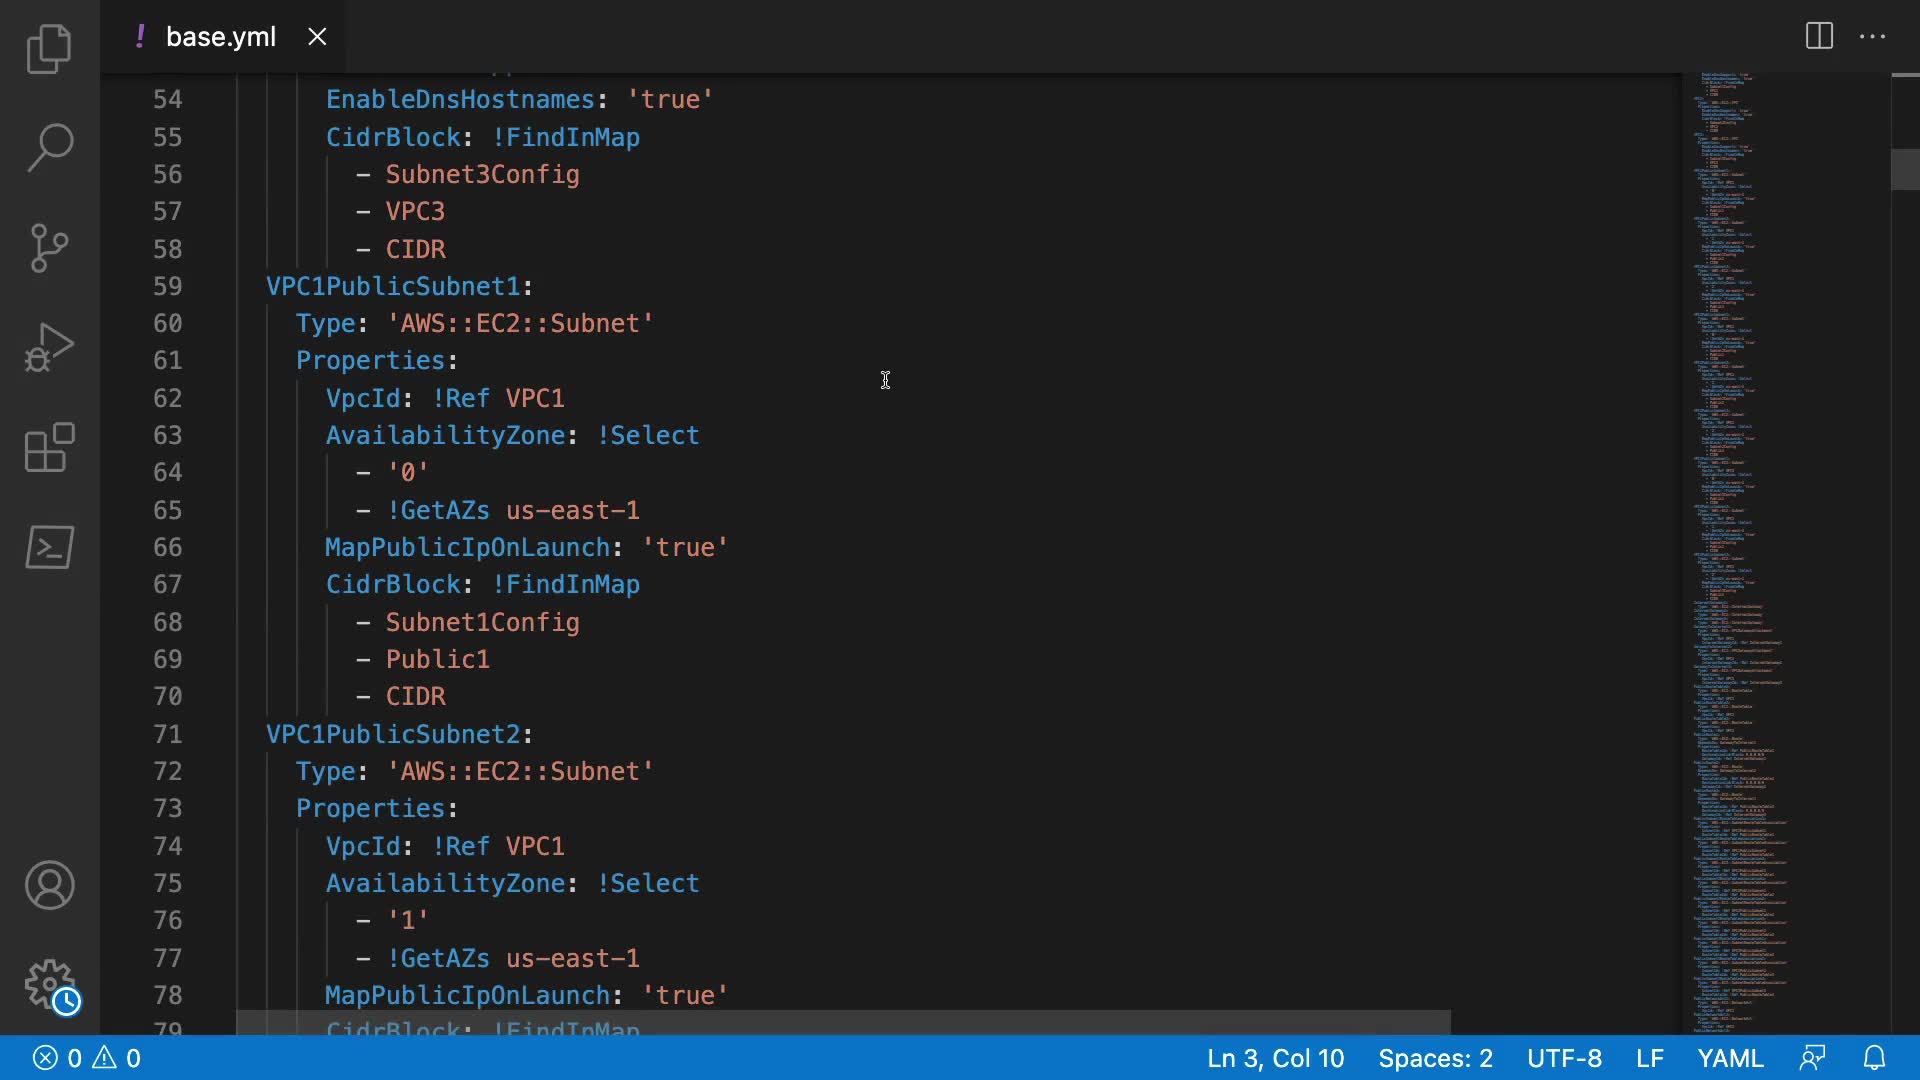The height and width of the screenshot is (1080, 1920).
Task: Open the Explorer view in activity bar
Action: 49,48
